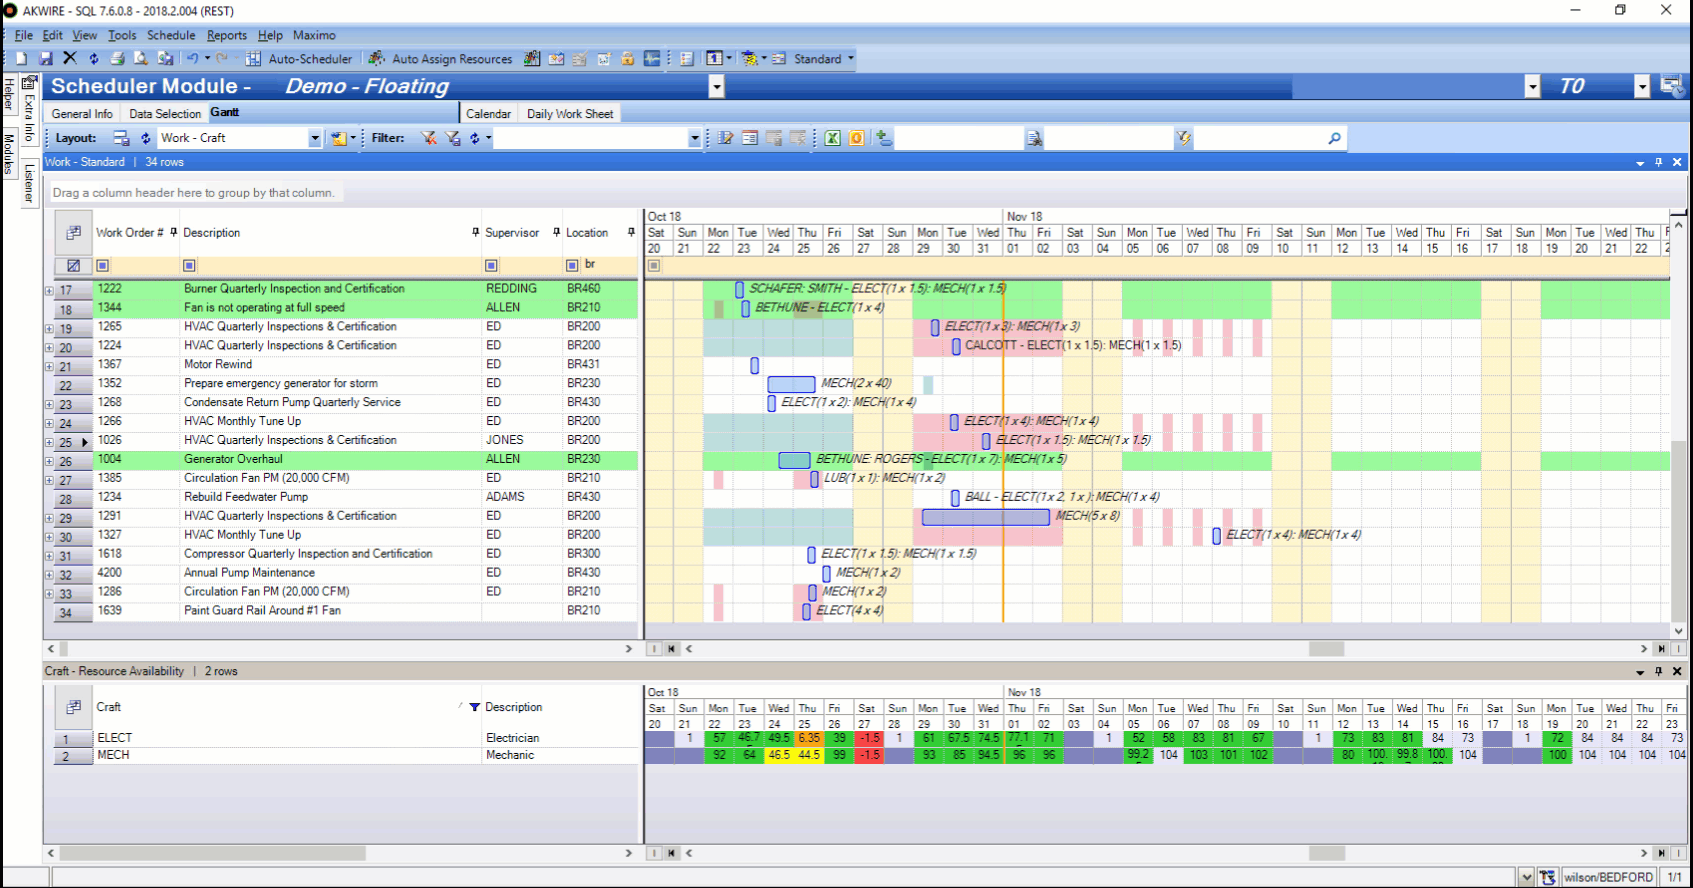Open the Schedule menu
This screenshot has width=1693, height=888.
point(171,35)
